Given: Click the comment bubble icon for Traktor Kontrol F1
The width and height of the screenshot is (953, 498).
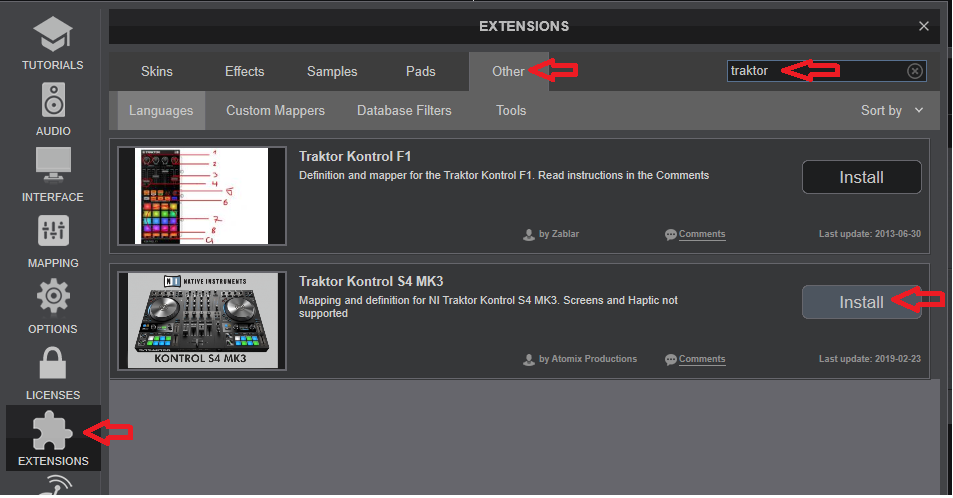Looking at the screenshot, I should pos(670,235).
